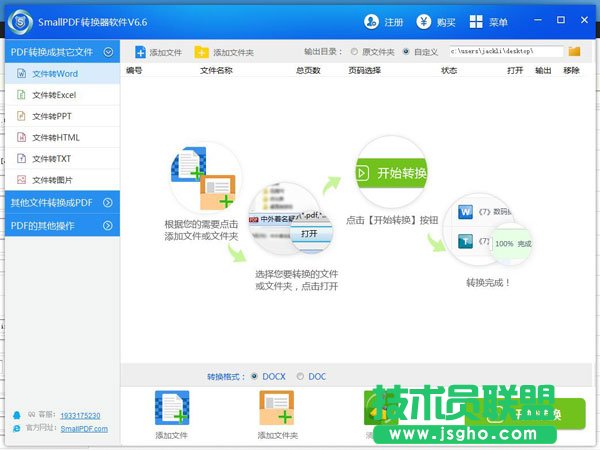Click the 文件名称 column header
Viewport: 600px width, 450px height.
pyautogui.click(x=216, y=70)
